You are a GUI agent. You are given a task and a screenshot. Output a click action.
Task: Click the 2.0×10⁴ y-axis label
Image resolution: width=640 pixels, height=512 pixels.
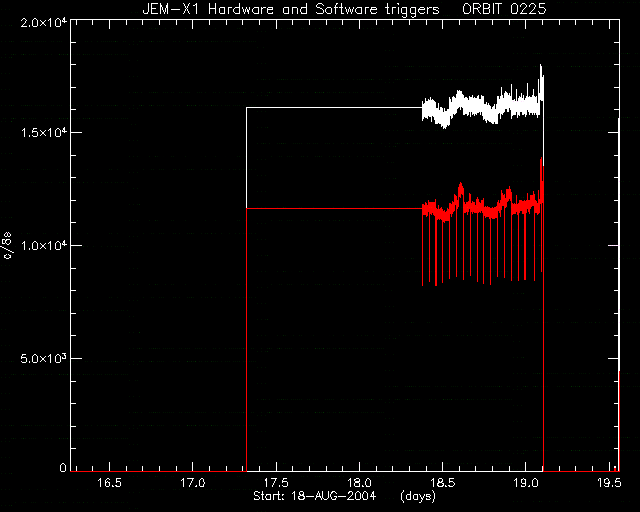tap(44, 22)
